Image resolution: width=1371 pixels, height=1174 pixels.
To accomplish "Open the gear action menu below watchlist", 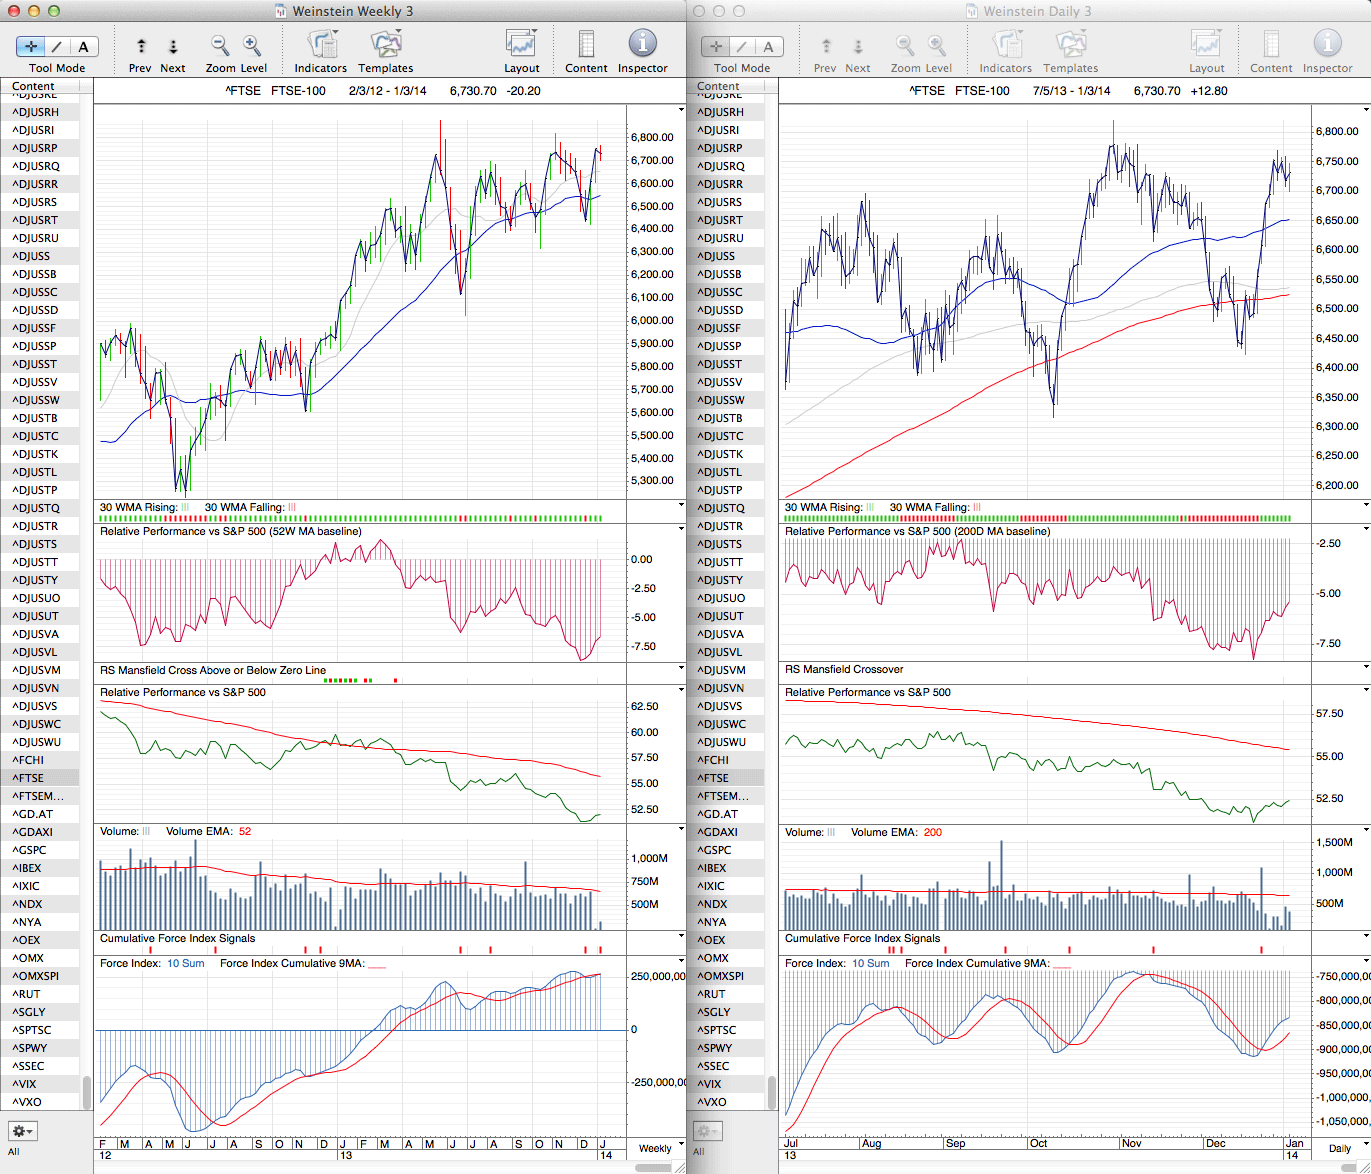I will tap(23, 1131).
